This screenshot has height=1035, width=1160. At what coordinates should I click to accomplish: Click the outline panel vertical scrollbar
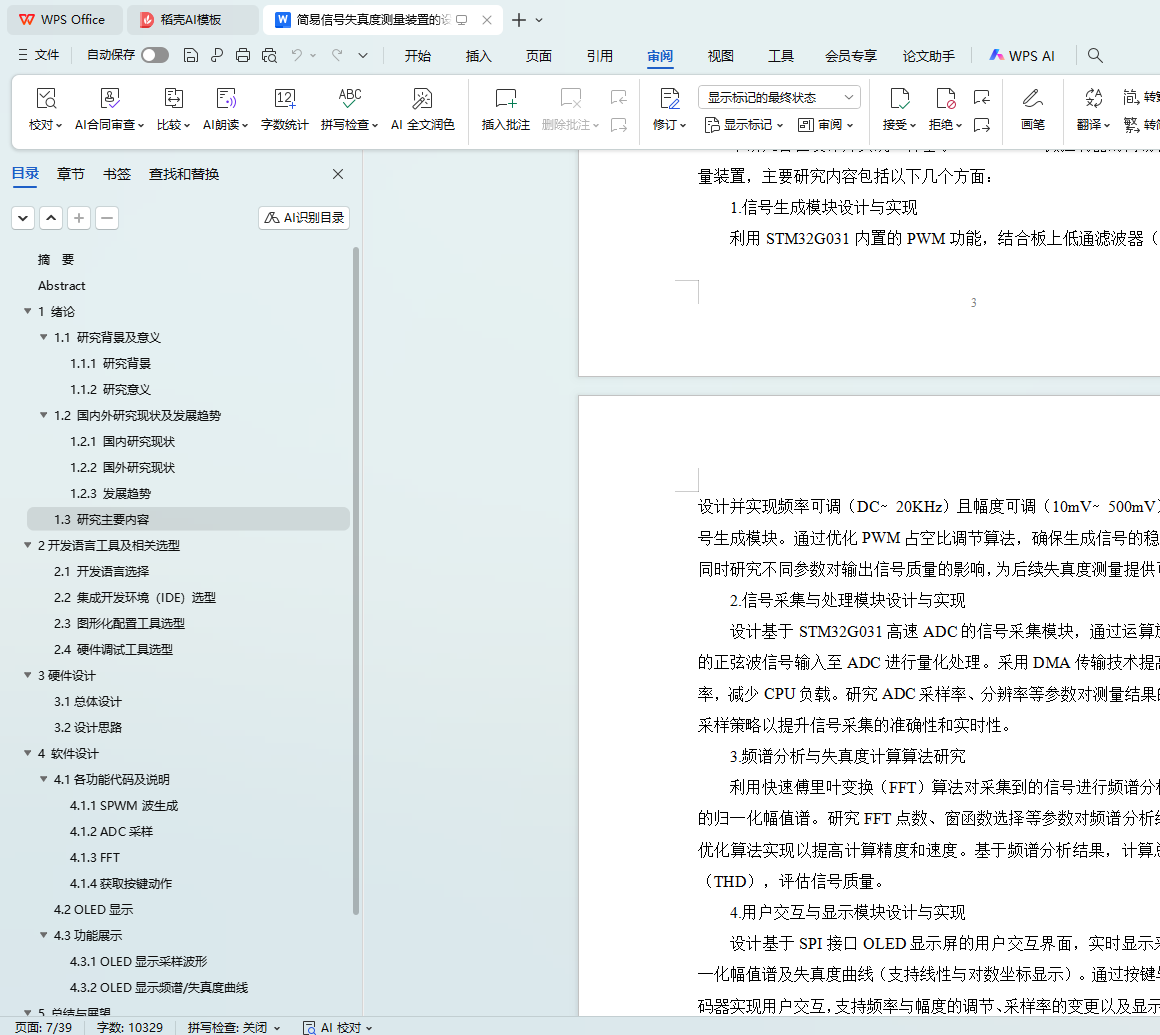[356, 580]
